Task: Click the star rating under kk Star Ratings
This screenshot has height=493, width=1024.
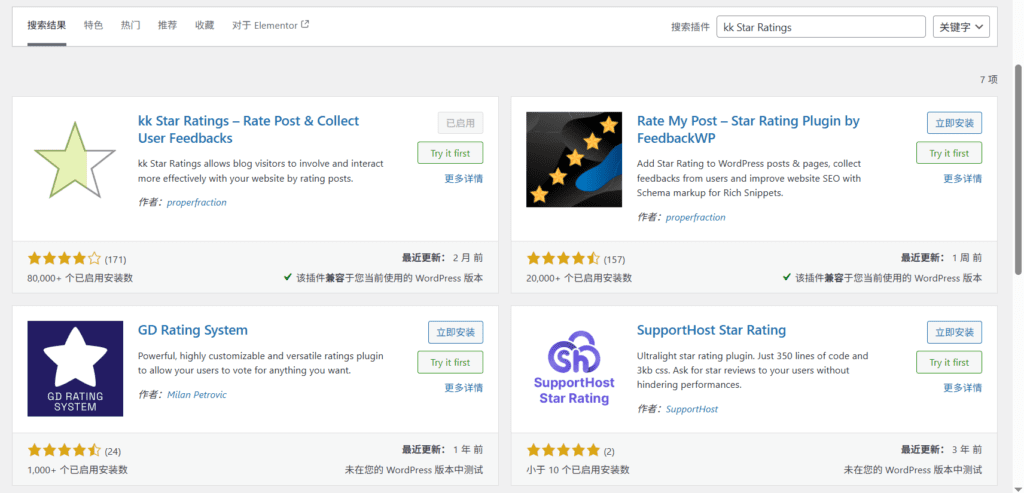Action: 64,259
